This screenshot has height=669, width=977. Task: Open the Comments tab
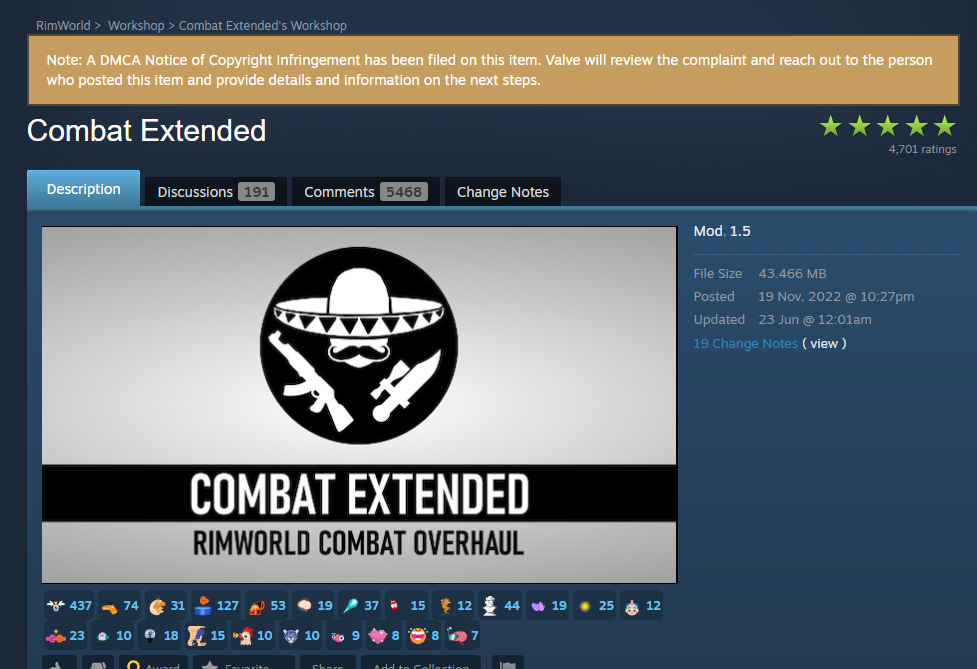point(366,192)
